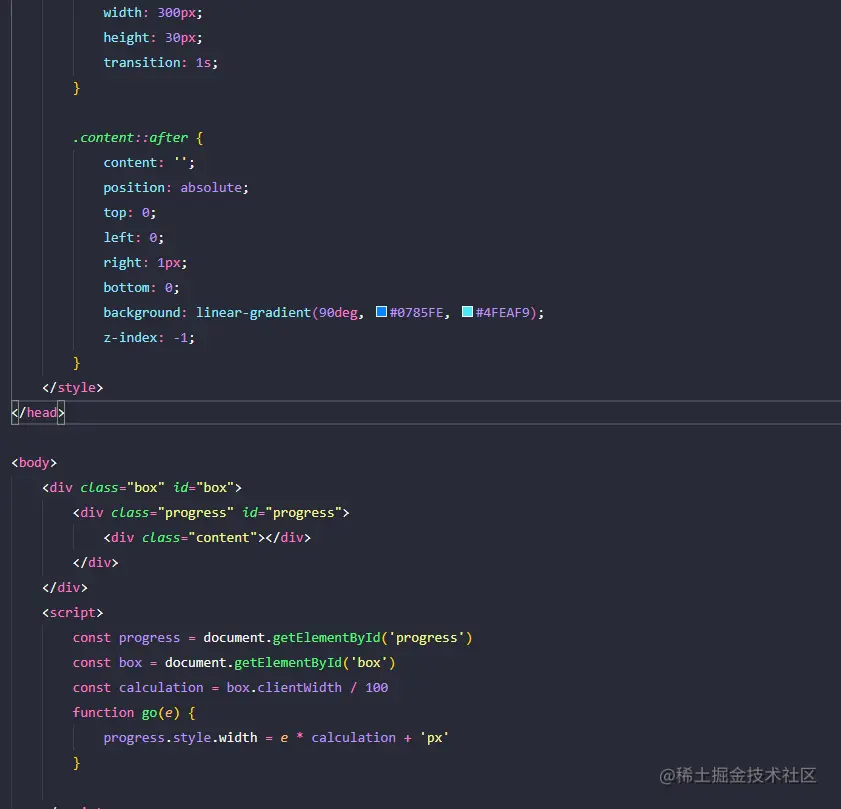Click the opening '<script>' tag
The image size is (841, 809).
[x=72, y=613]
